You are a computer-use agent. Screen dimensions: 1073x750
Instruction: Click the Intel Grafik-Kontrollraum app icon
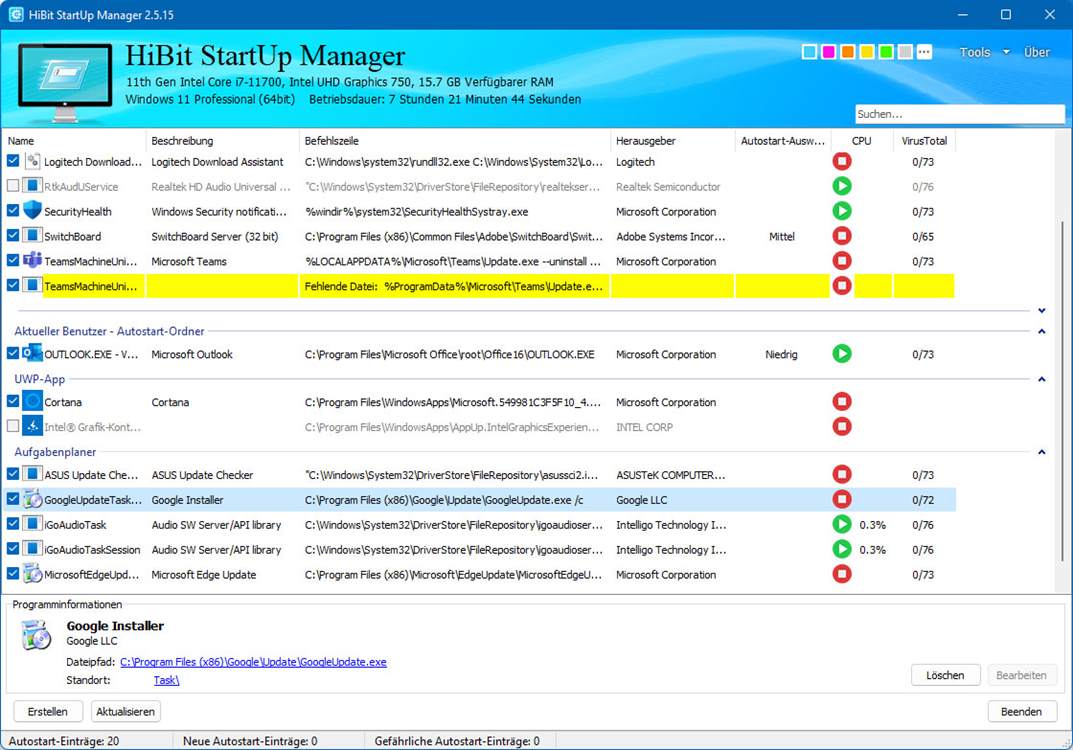coord(32,426)
